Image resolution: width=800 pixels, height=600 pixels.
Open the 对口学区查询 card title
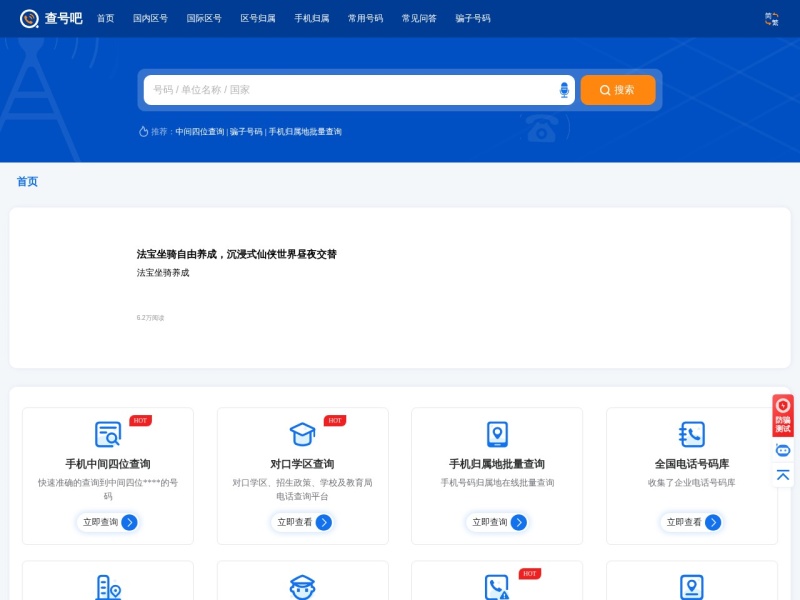point(303,464)
